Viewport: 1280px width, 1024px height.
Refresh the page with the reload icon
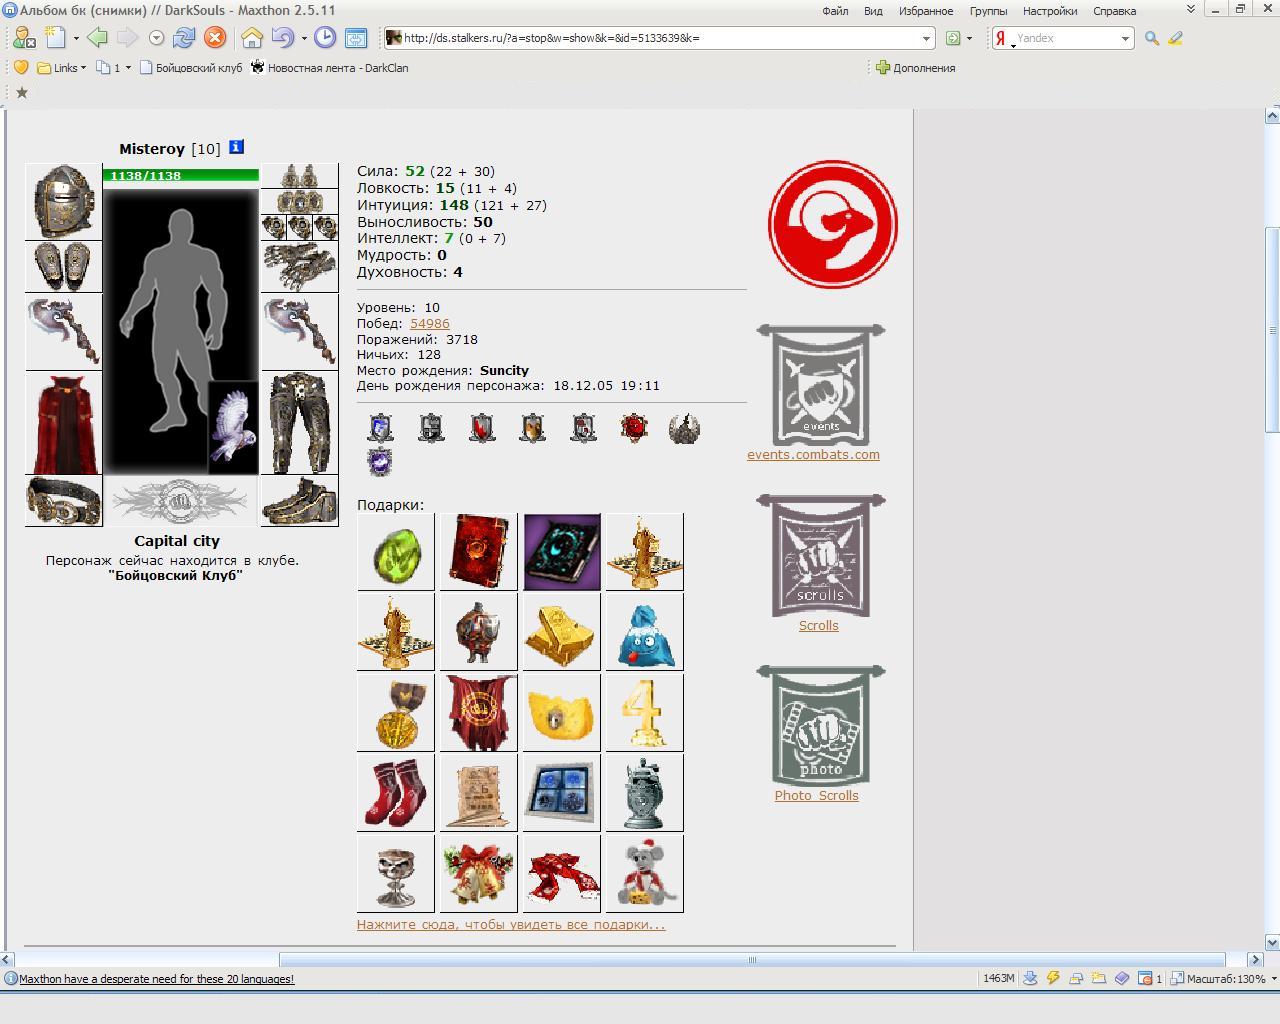[184, 38]
